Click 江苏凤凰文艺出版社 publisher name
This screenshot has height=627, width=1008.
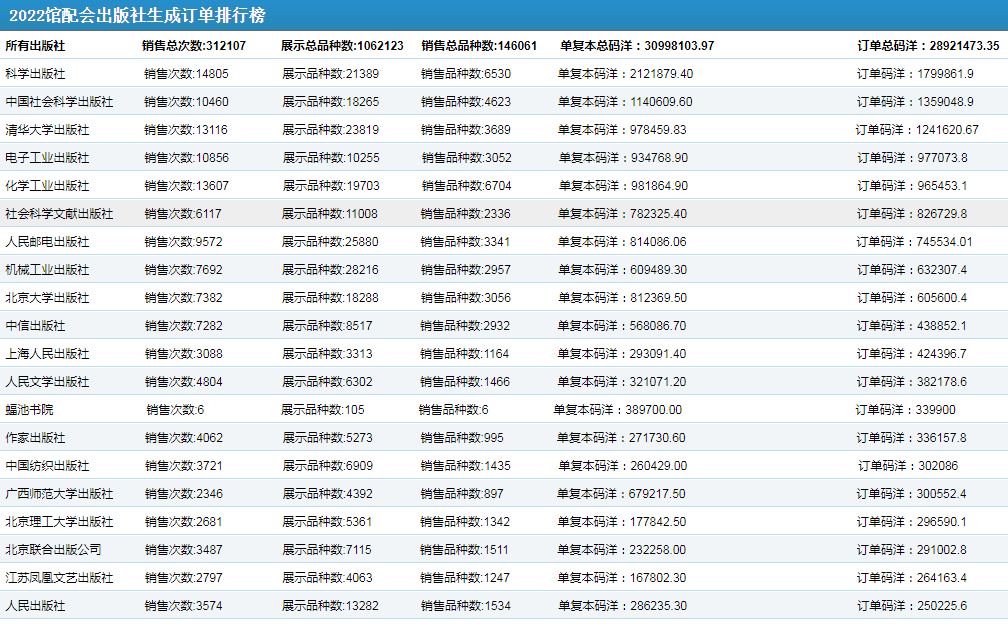[x=59, y=578]
